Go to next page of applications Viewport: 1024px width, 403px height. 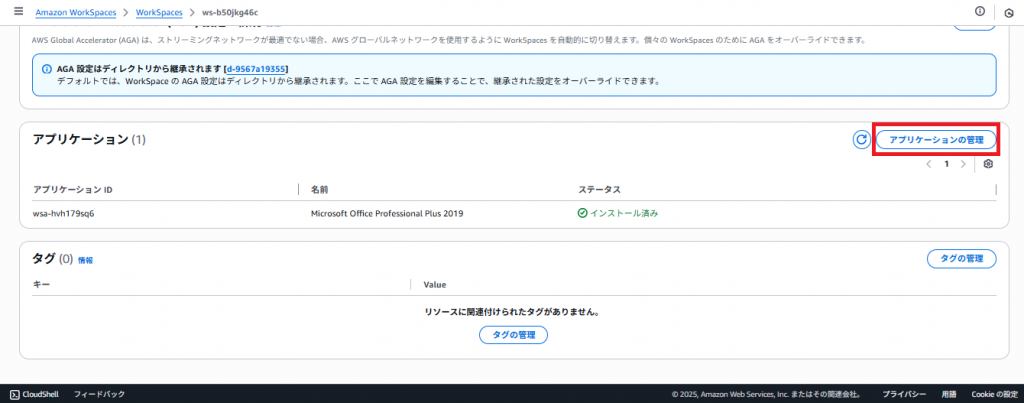(x=963, y=164)
